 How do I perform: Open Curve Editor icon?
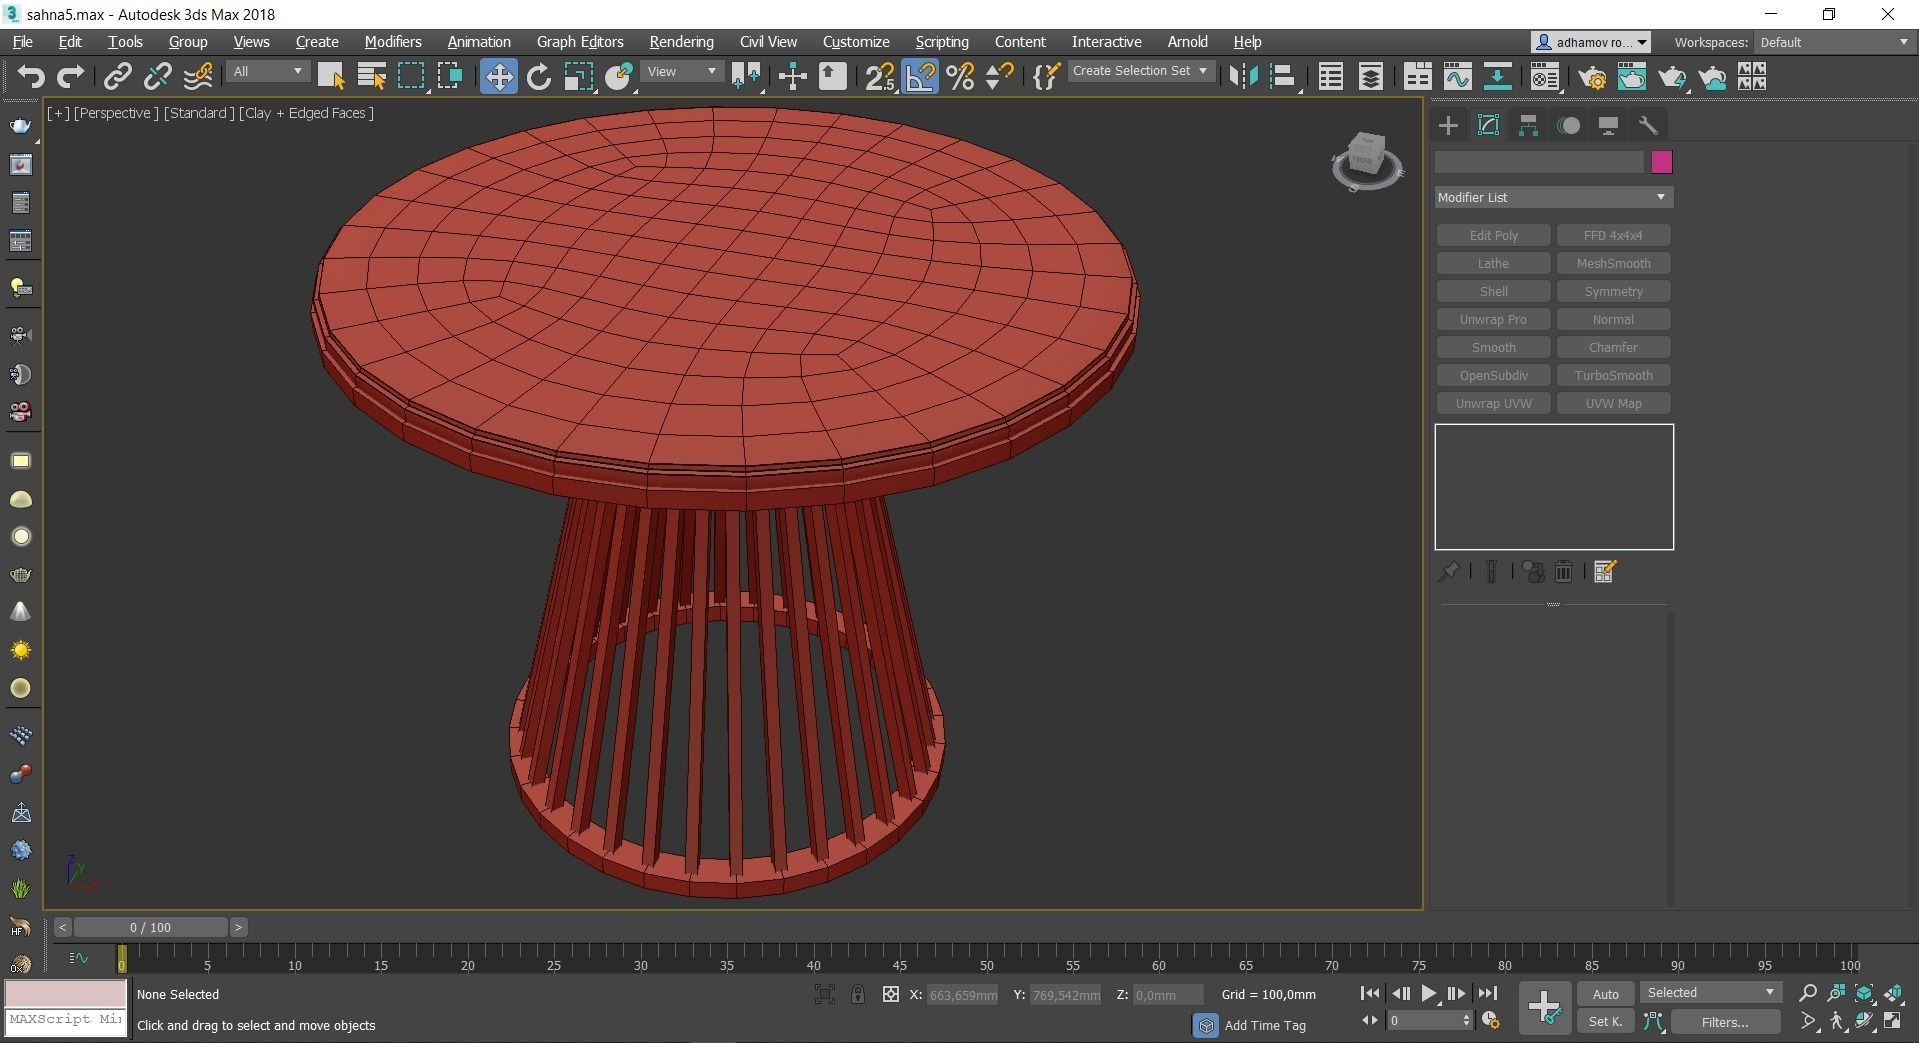1457,76
